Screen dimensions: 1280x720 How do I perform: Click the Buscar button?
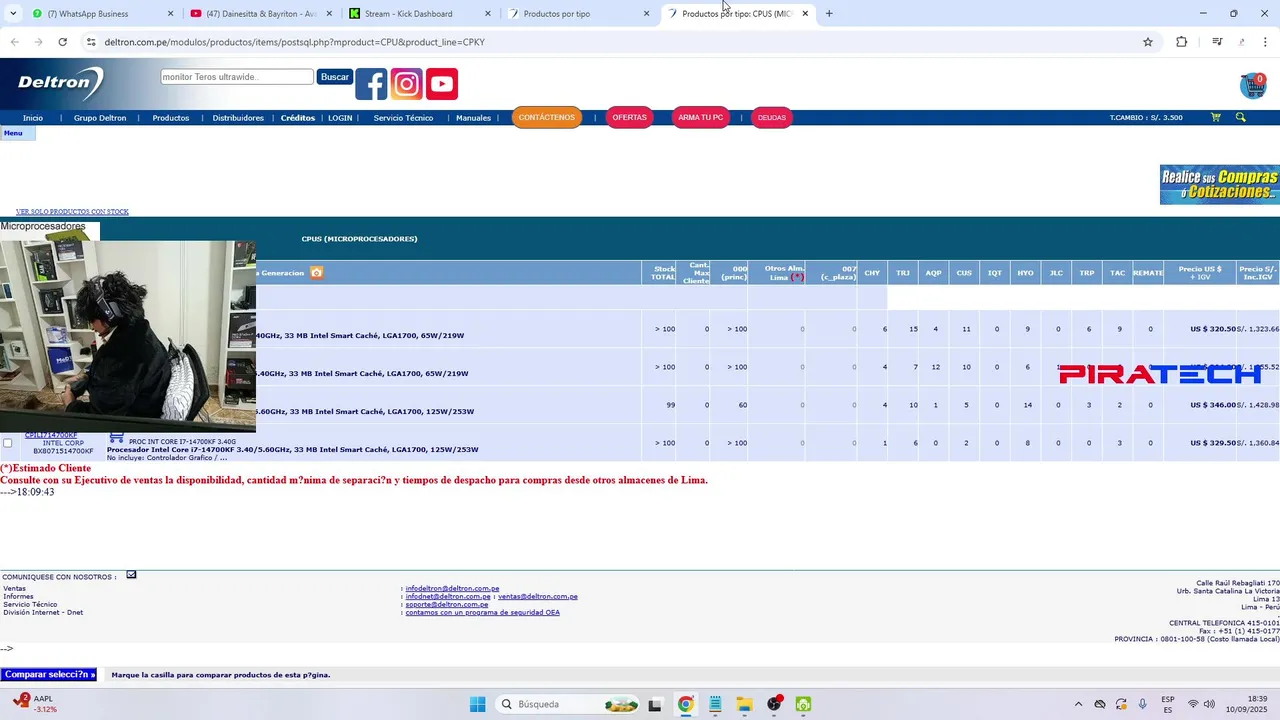[335, 77]
